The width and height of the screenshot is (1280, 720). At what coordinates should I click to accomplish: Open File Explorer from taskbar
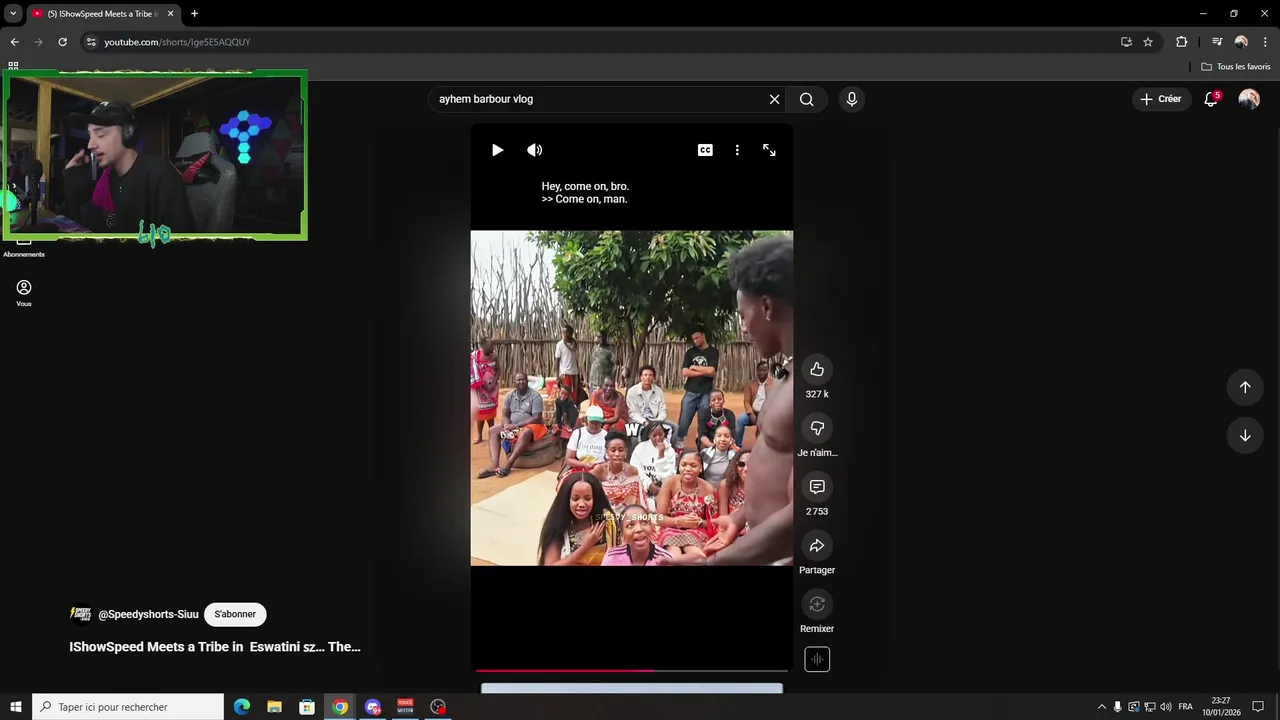pos(274,707)
